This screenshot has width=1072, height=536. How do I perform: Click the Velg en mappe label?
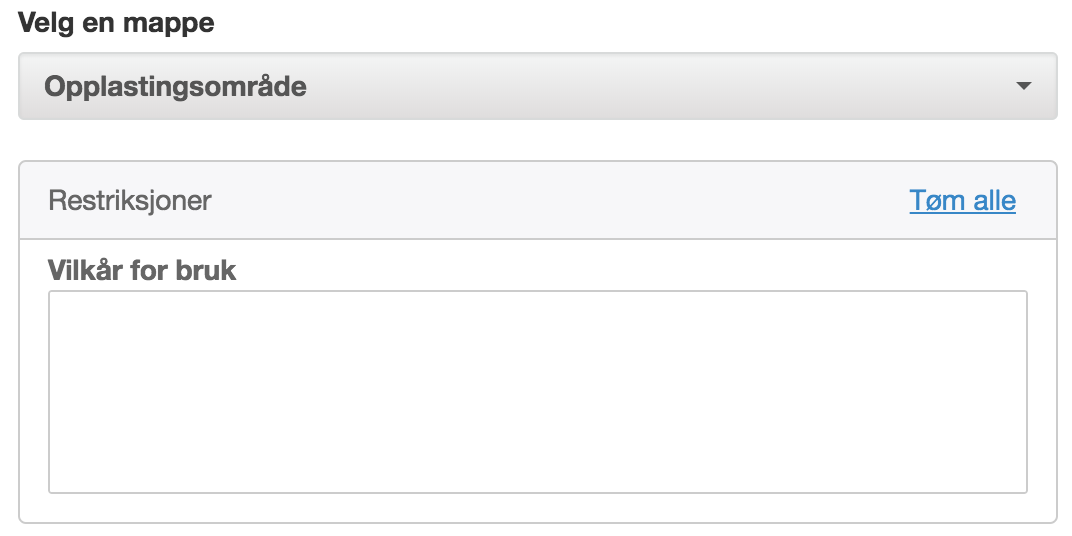pos(116,23)
